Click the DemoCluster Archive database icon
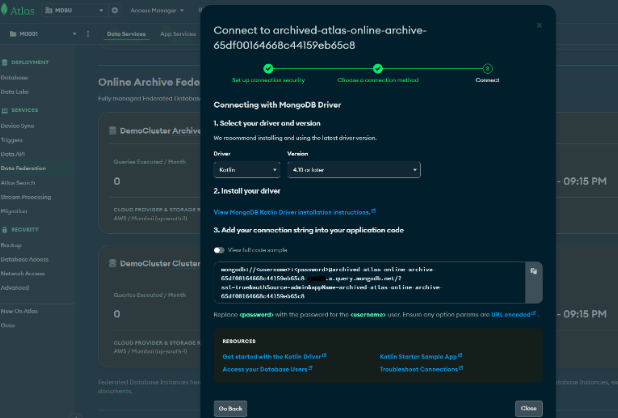Screen dimensions: 618x418 (x=112, y=130)
